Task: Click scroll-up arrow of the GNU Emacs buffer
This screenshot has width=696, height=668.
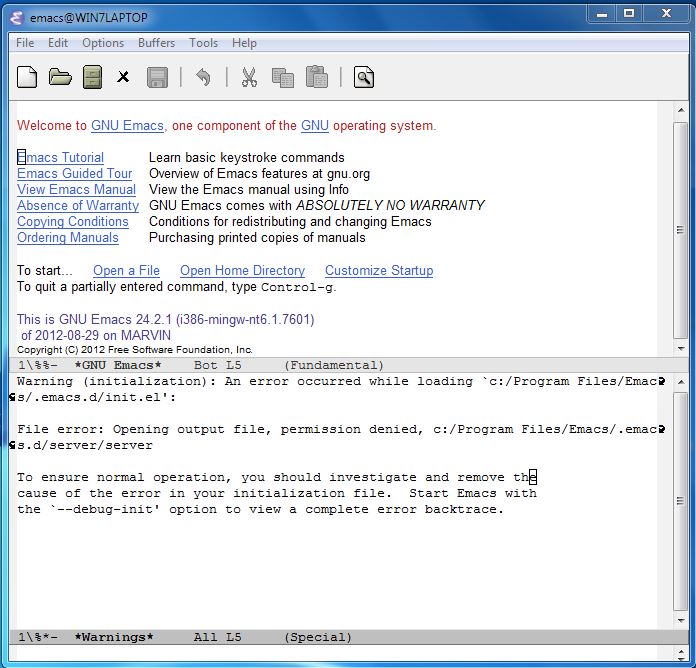Action: point(681,110)
